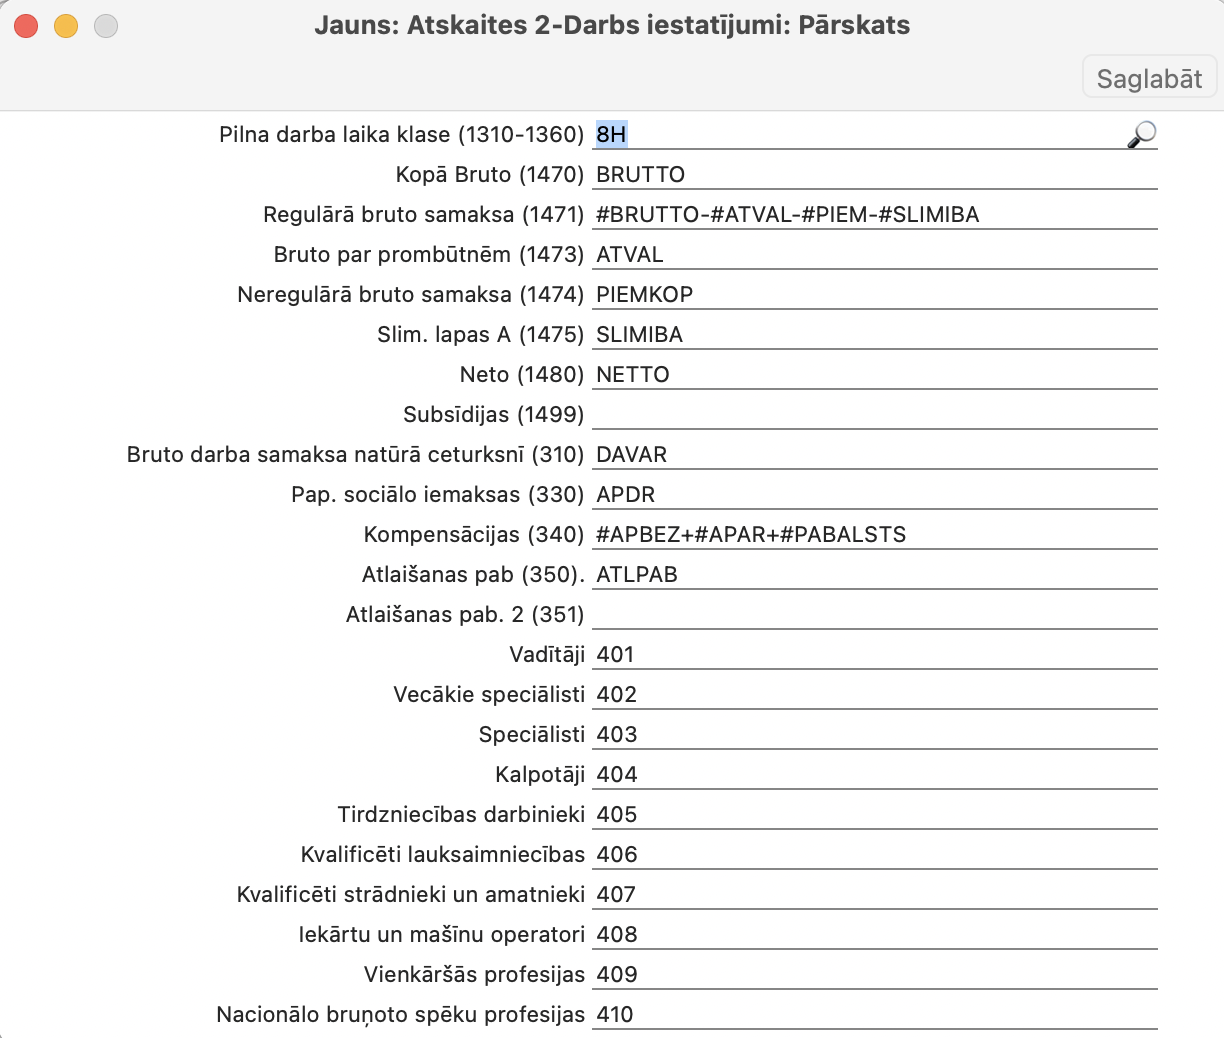Select the Slim. lapas A field
The height and width of the screenshot is (1038, 1224).
tap(874, 334)
